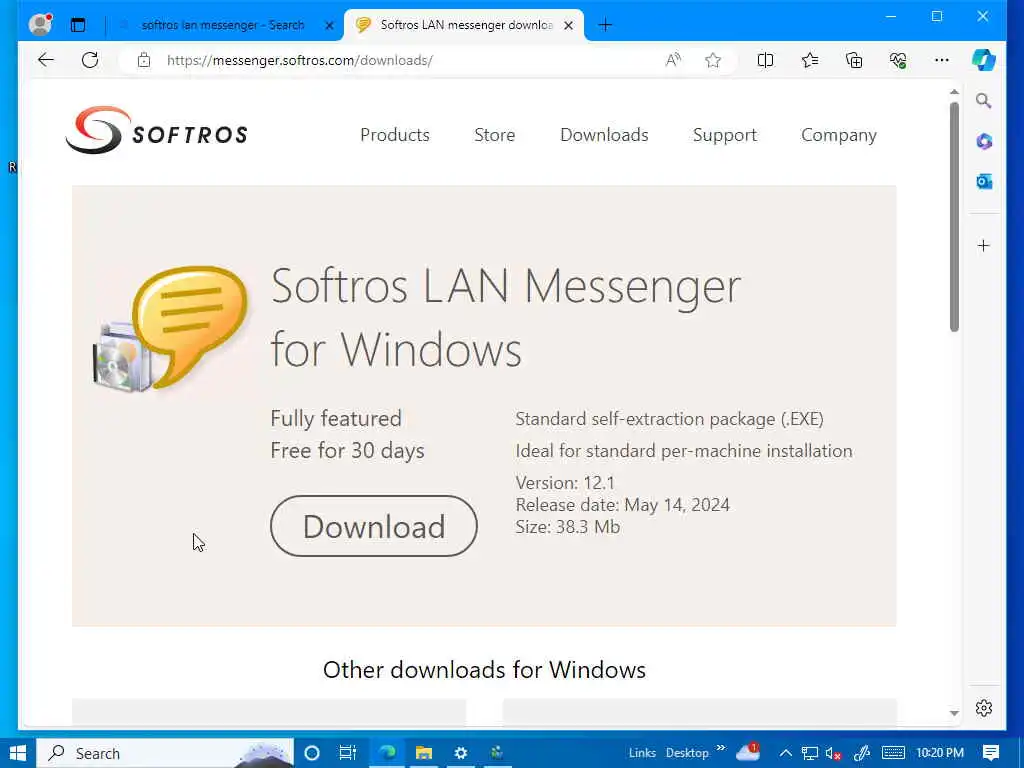
Task: Open a new browser tab
Action: click(x=605, y=25)
